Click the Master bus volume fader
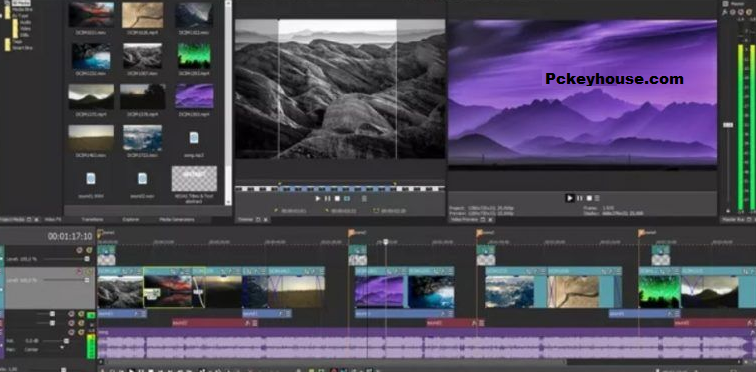The height and width of the screenshot is (372, 756). (728, 125)
